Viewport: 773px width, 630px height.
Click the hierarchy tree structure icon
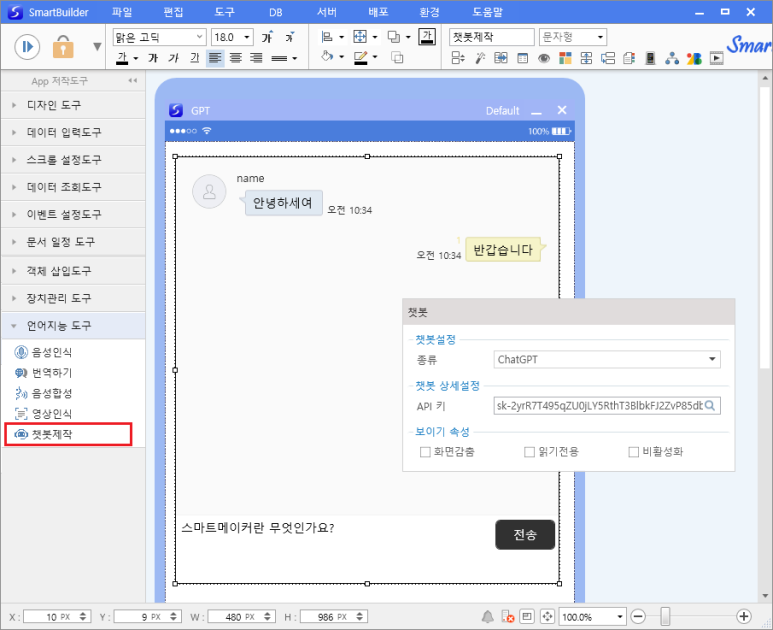pos(671,58)
